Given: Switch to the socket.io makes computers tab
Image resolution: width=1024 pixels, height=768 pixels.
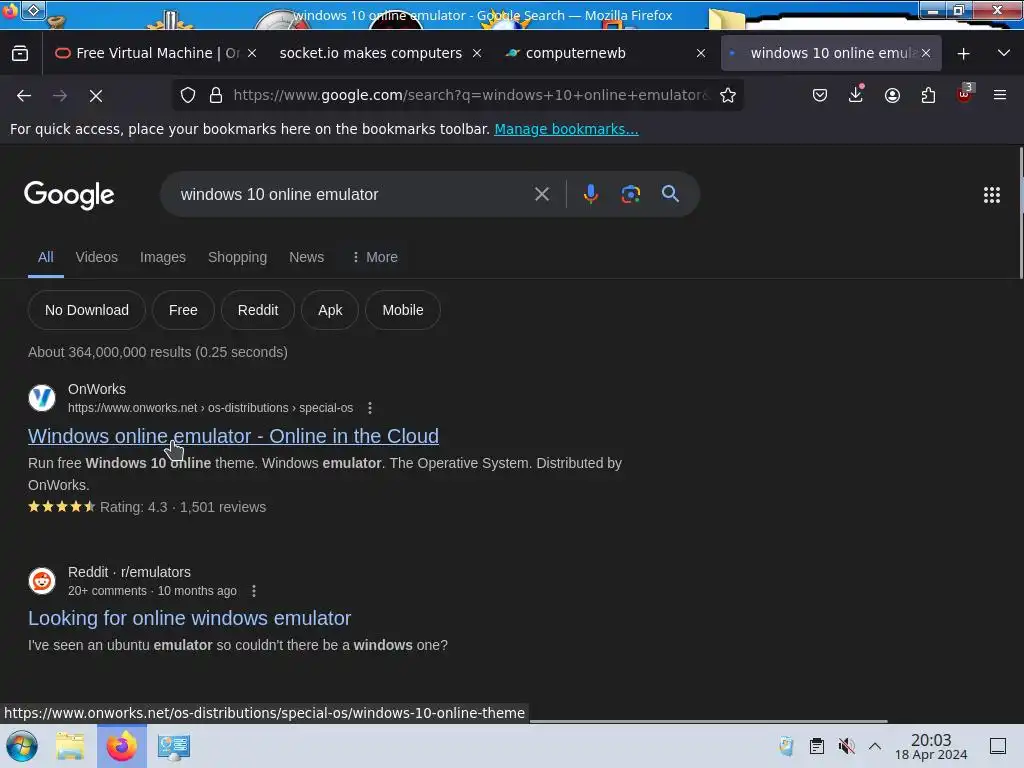Looking at the screenshot, I should pyautogui.click(x=370, y=54).
